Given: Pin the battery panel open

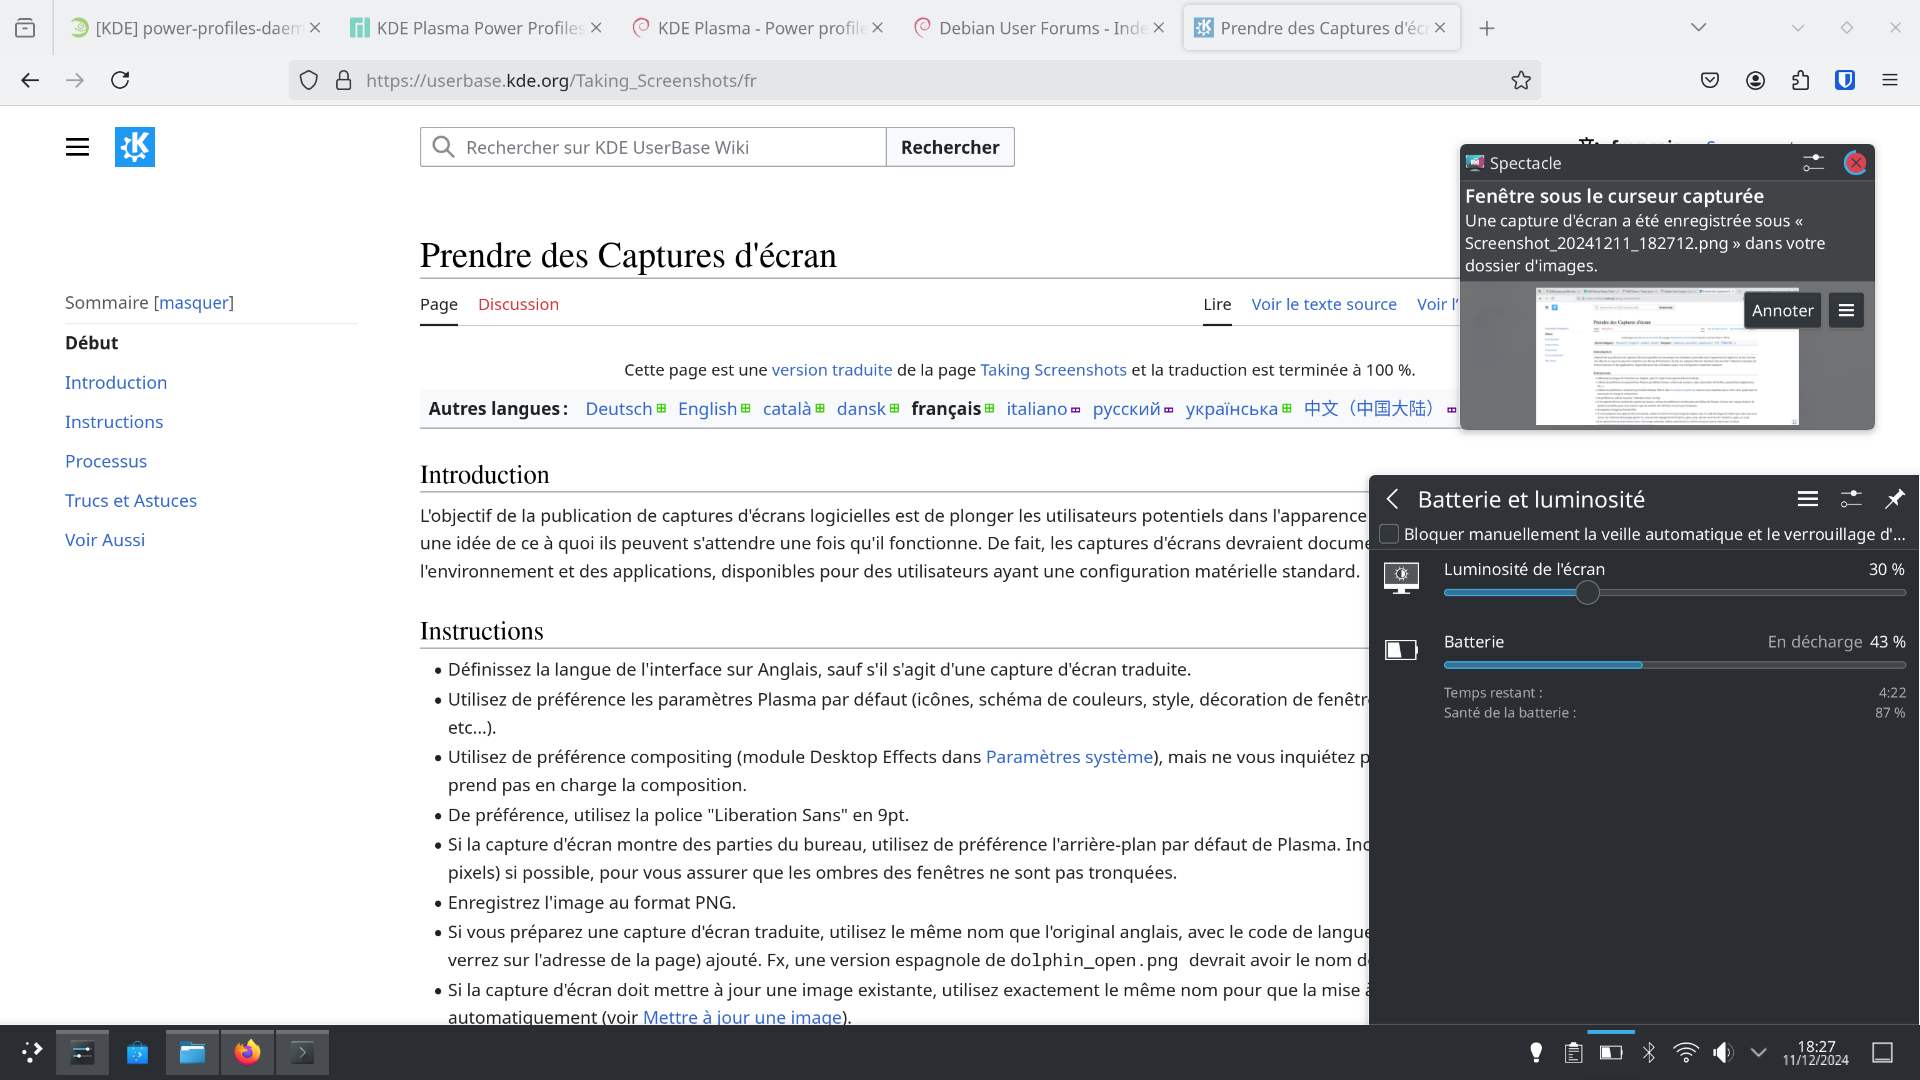Looking at the screenshot, I should tap(1894, 499).
